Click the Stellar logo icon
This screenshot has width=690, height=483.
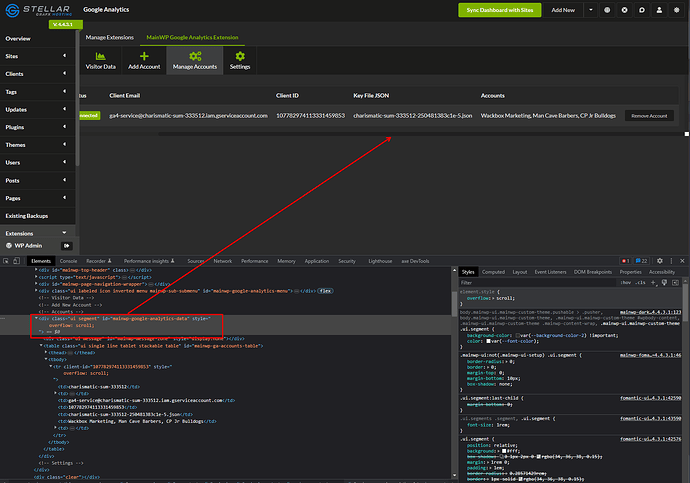[12, 10]
